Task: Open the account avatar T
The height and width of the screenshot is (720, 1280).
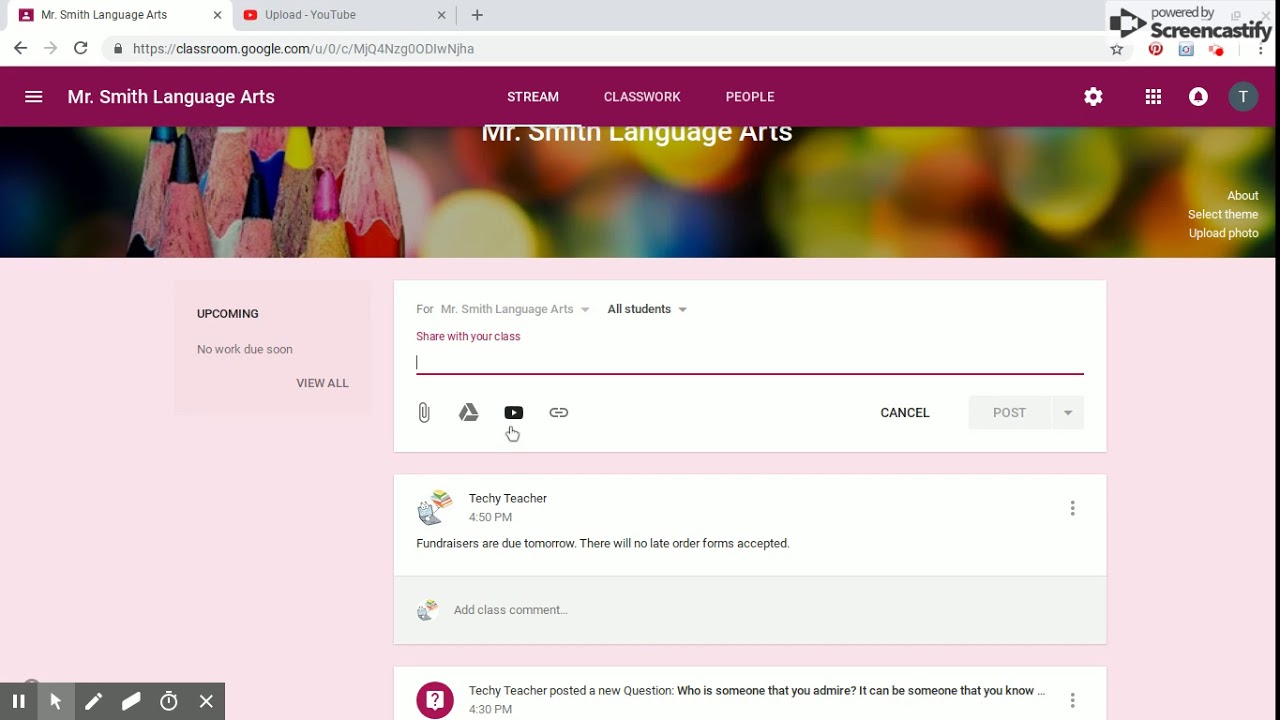Action: coord(1243,97)
